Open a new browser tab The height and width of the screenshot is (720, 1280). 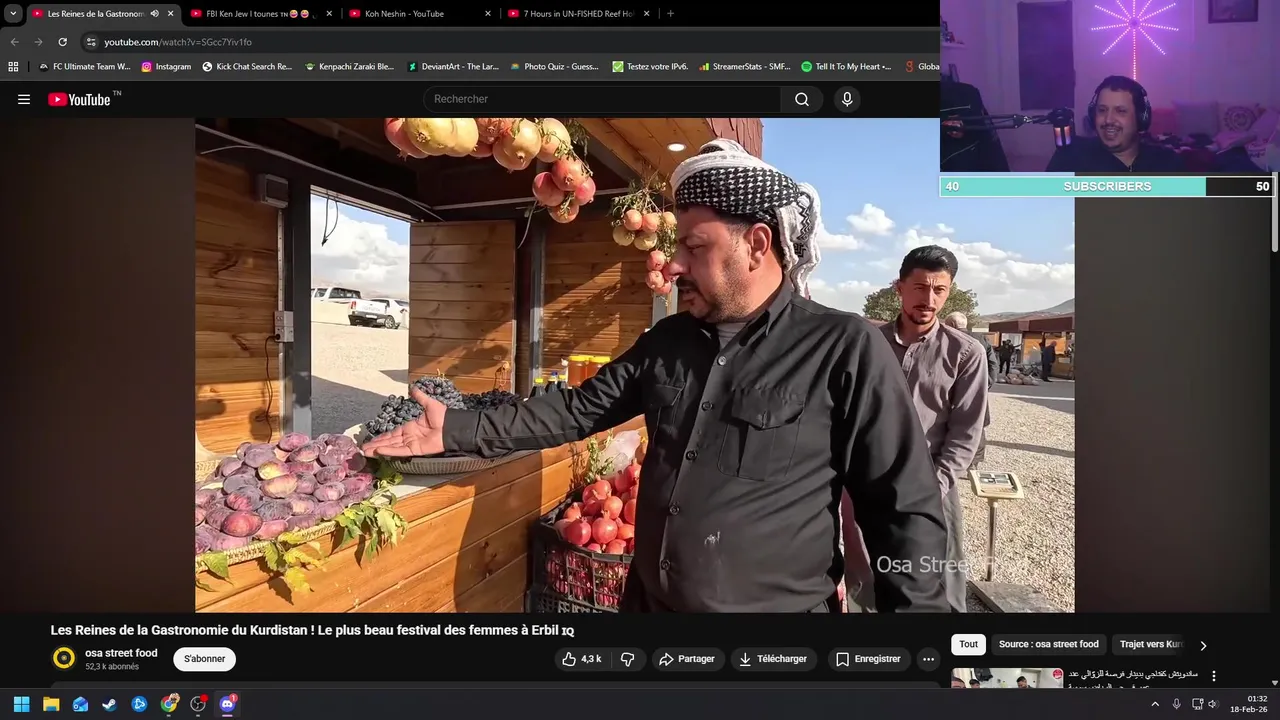coord(670,14)
